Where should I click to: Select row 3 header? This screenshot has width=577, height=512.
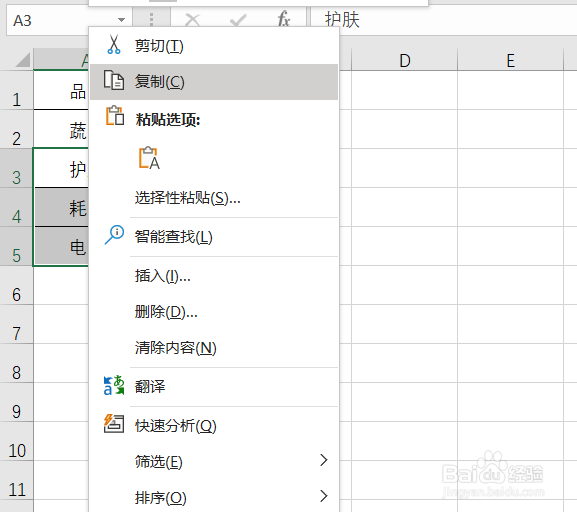(17, 169)
